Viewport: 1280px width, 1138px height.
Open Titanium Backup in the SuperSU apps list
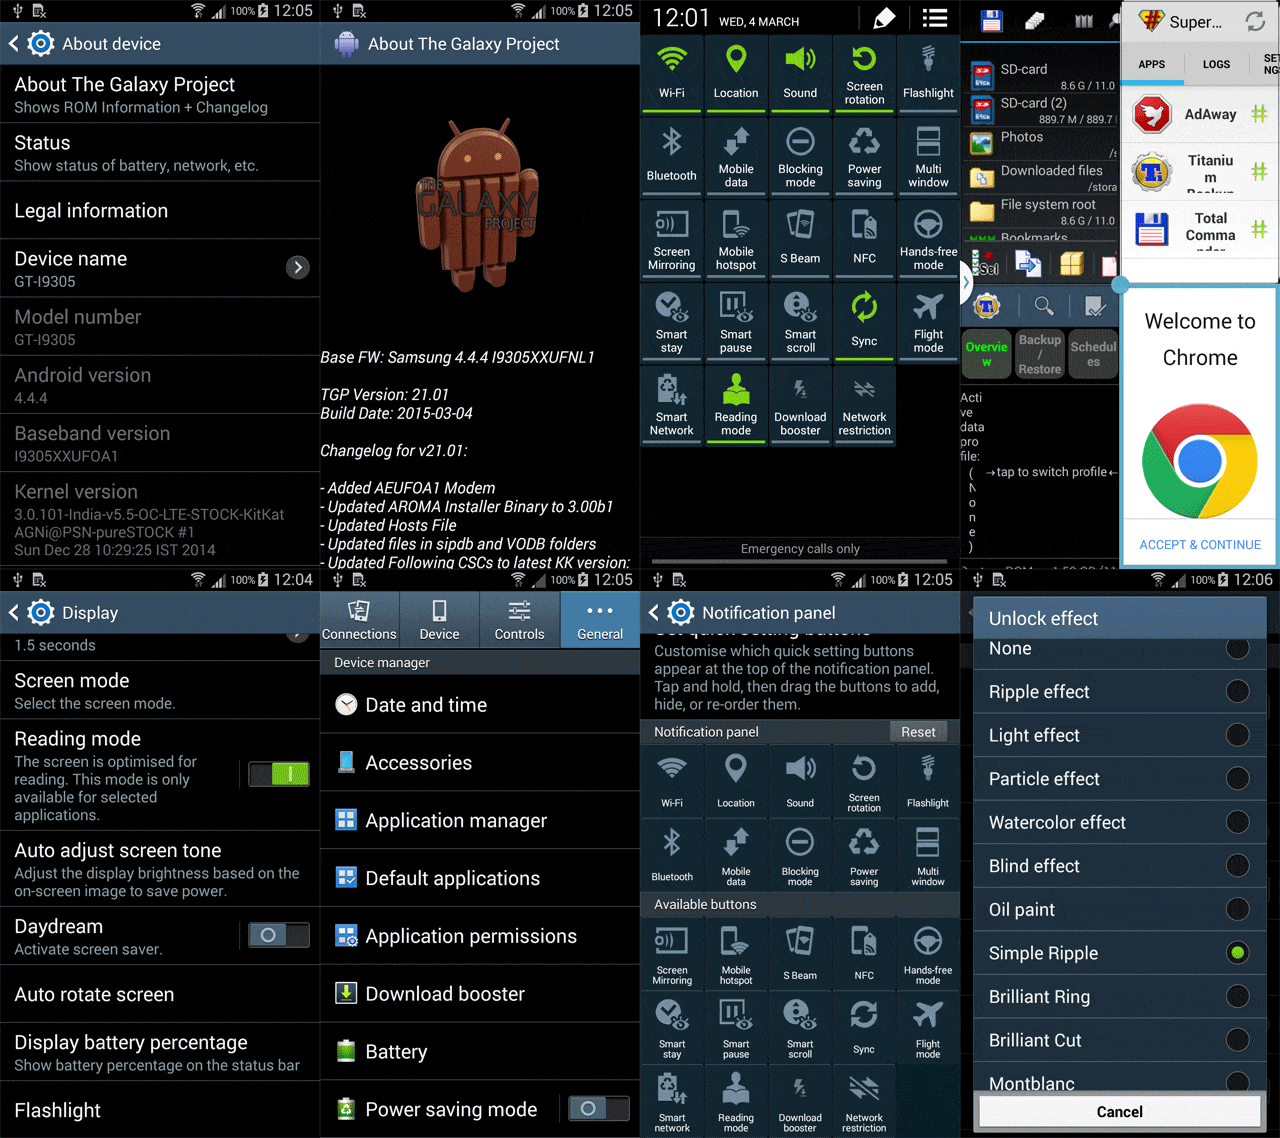tap(1200, 172)
